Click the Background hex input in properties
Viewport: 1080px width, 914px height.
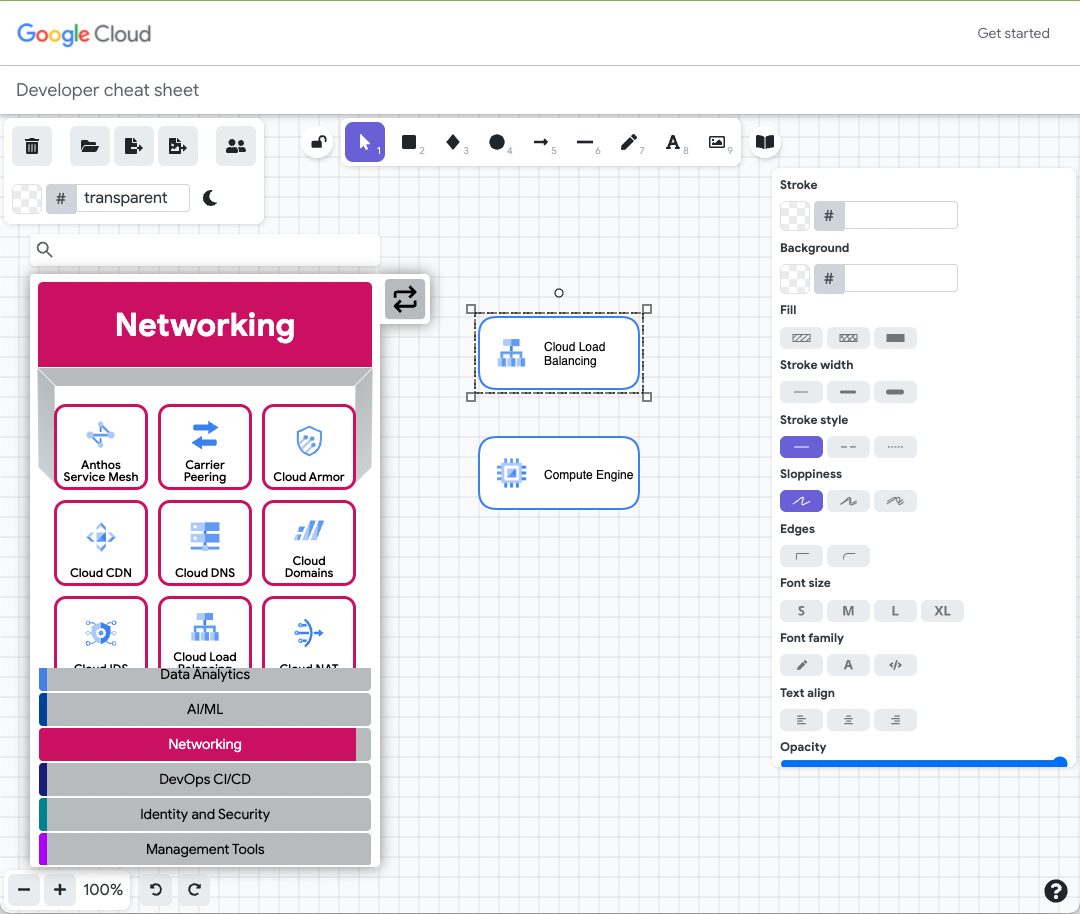[900, 279]
